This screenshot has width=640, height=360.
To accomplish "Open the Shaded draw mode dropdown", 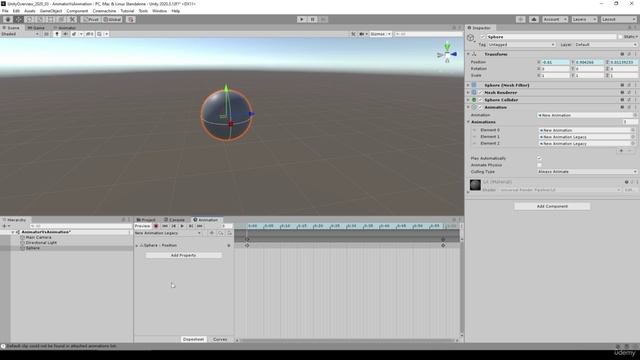I will click(x=20, y=34).
